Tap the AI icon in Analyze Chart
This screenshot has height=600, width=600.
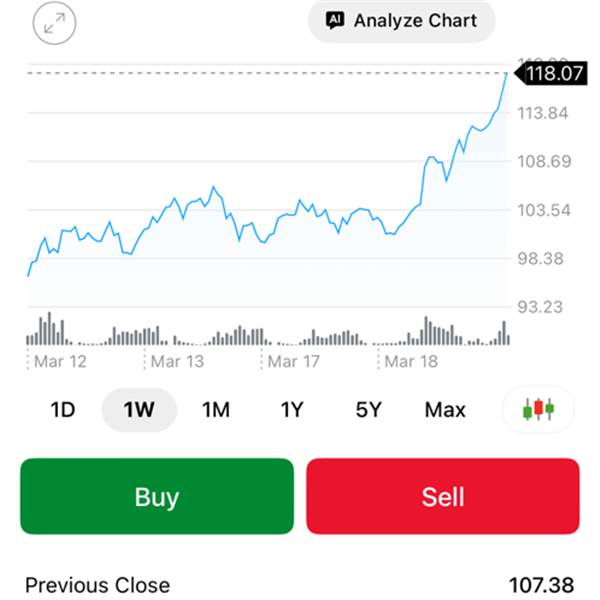[x=335, y=20]
